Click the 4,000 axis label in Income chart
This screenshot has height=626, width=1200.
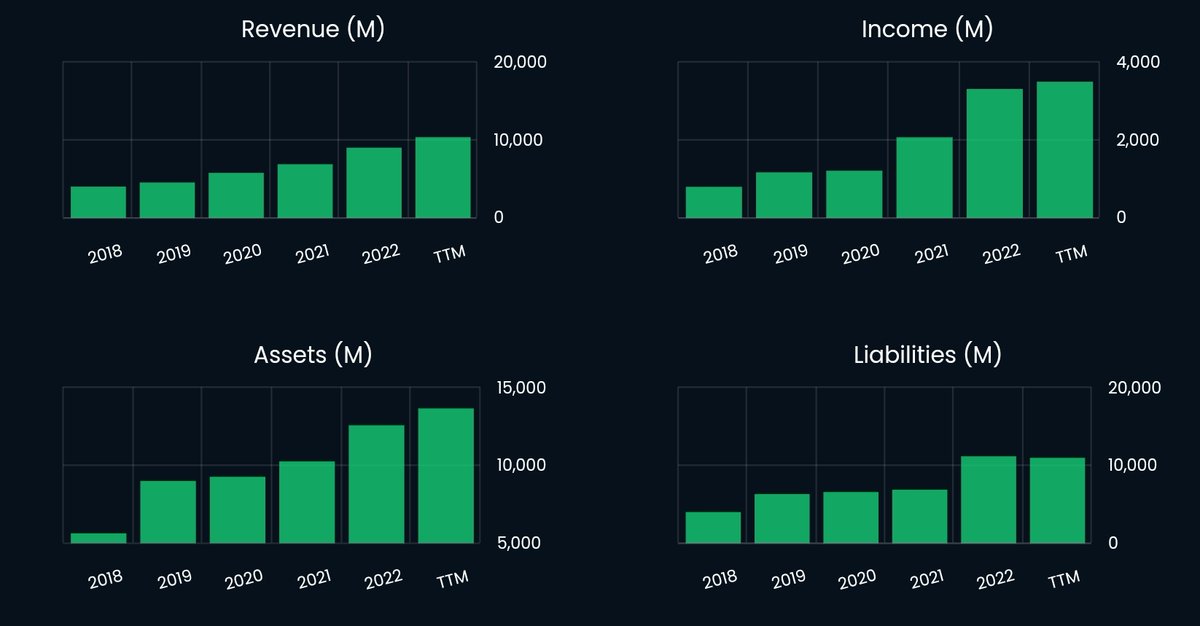tap(1137, 62)
